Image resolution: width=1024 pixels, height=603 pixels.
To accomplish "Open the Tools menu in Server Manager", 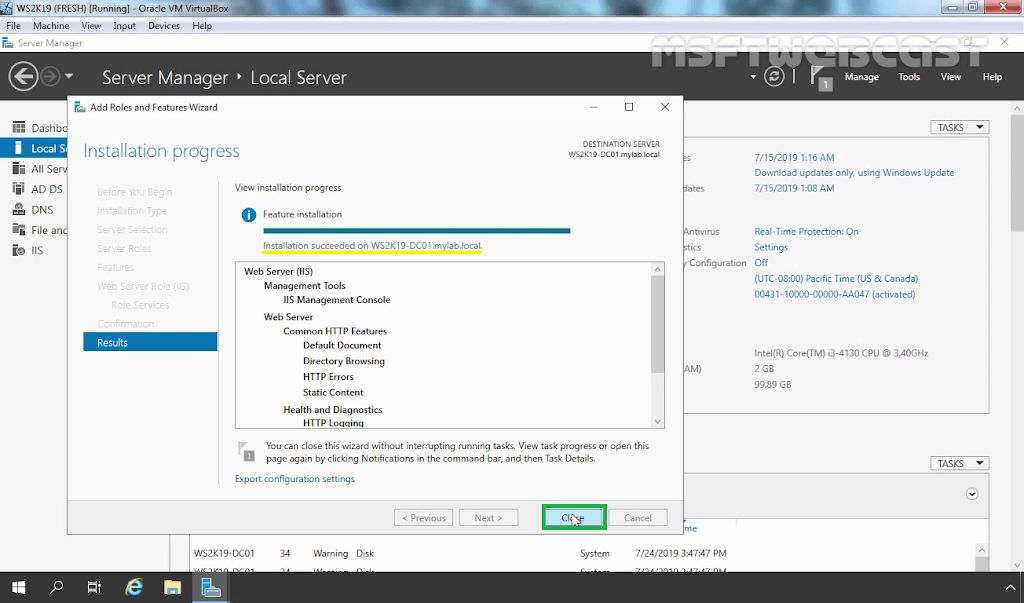I will 908,77.
